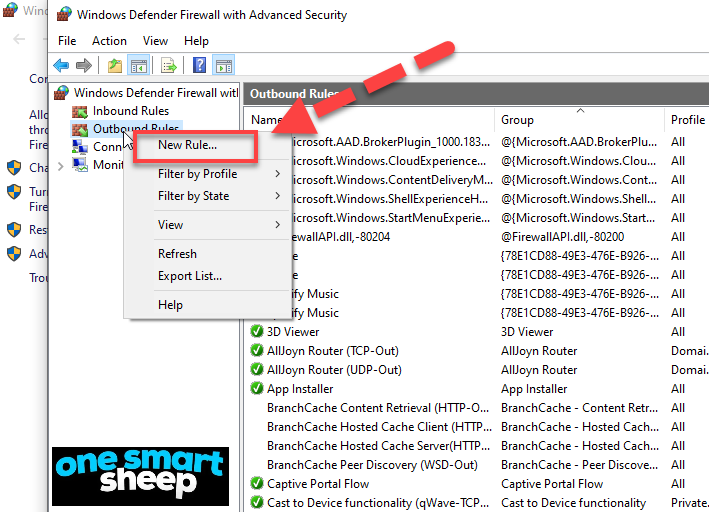This screenshot has width=709, height=512.
Task: Click the Connection Security Rules tree icon
Action: click(80, 147)
